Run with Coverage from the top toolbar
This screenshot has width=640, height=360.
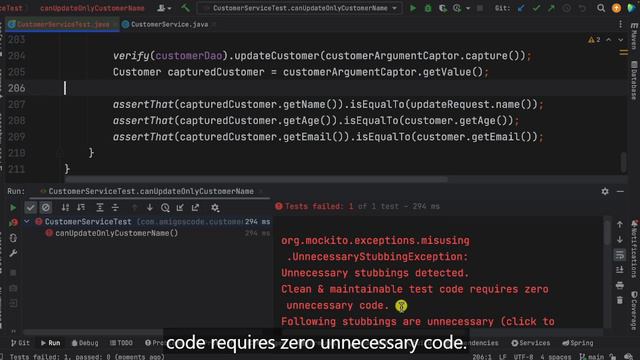click(442, 8)
